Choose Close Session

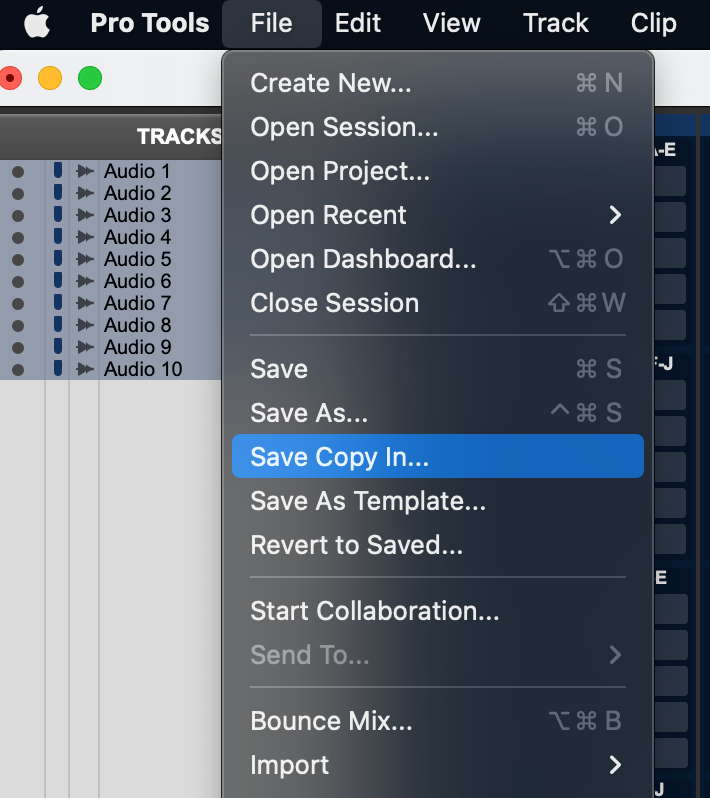(438, 303)
